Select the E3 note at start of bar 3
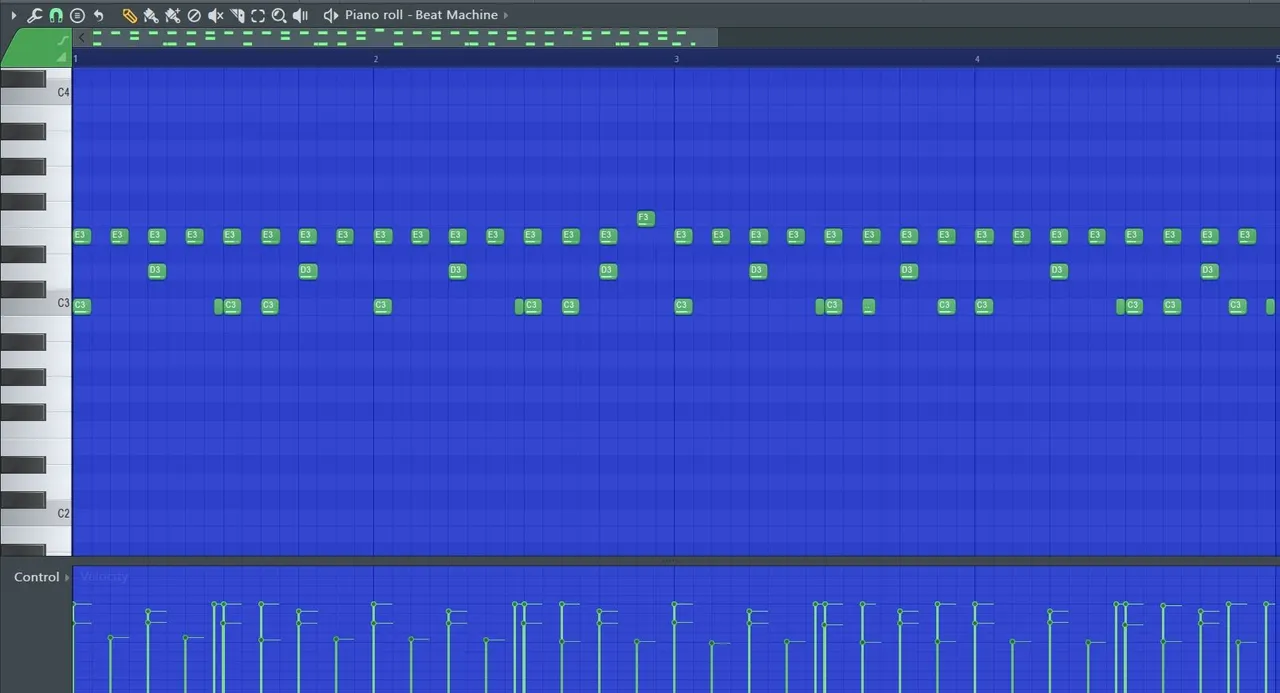 [683, 236]
